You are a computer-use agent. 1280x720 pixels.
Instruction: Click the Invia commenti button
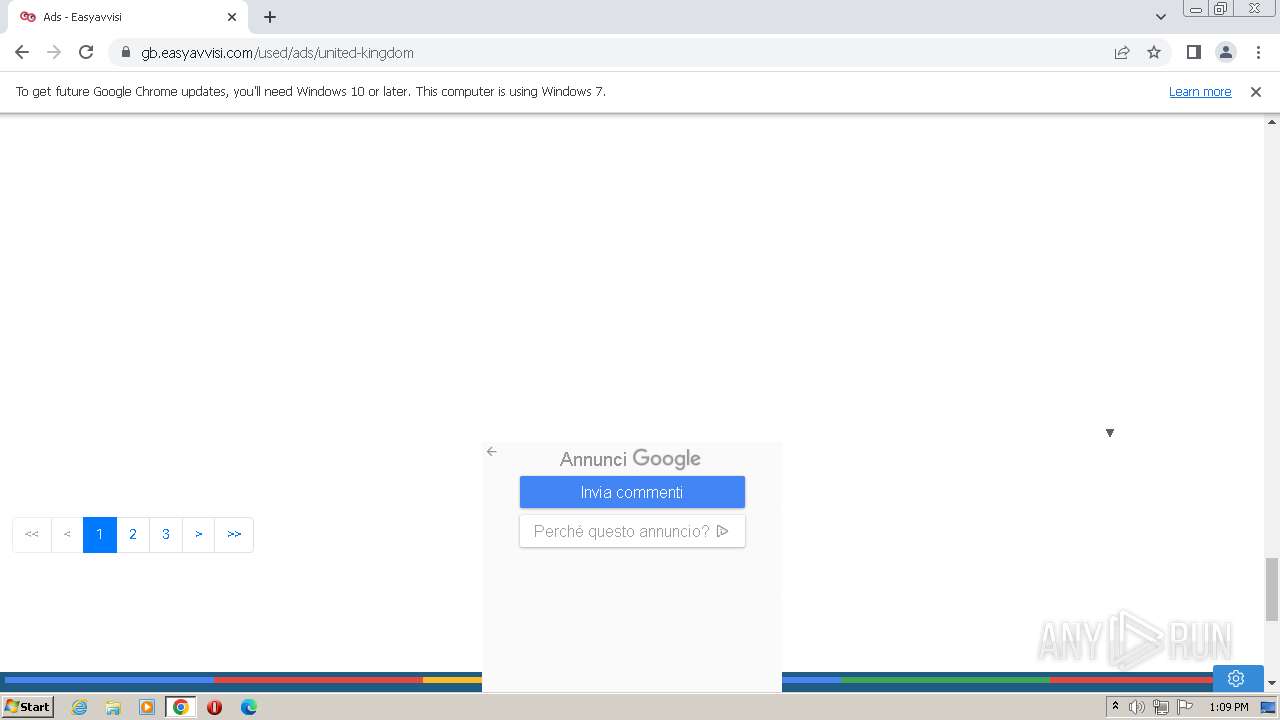[x=632, y=492]
